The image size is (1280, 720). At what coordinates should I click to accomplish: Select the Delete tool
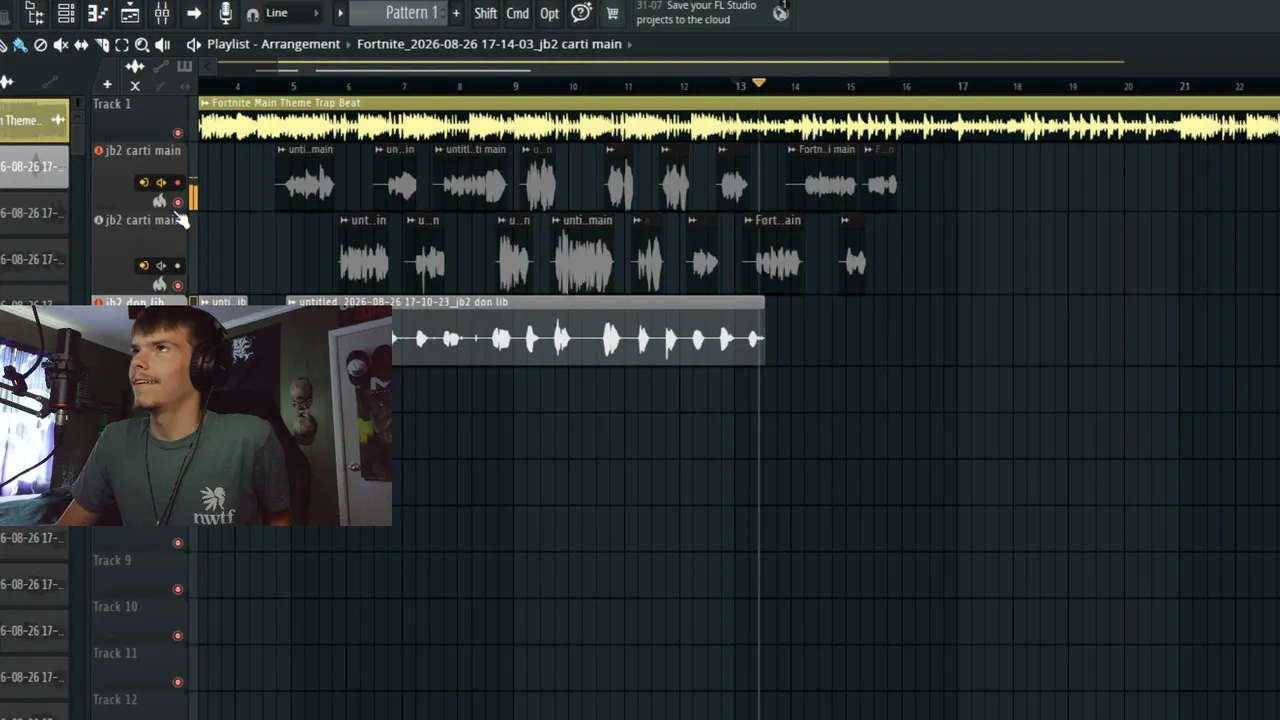(40, 45)
